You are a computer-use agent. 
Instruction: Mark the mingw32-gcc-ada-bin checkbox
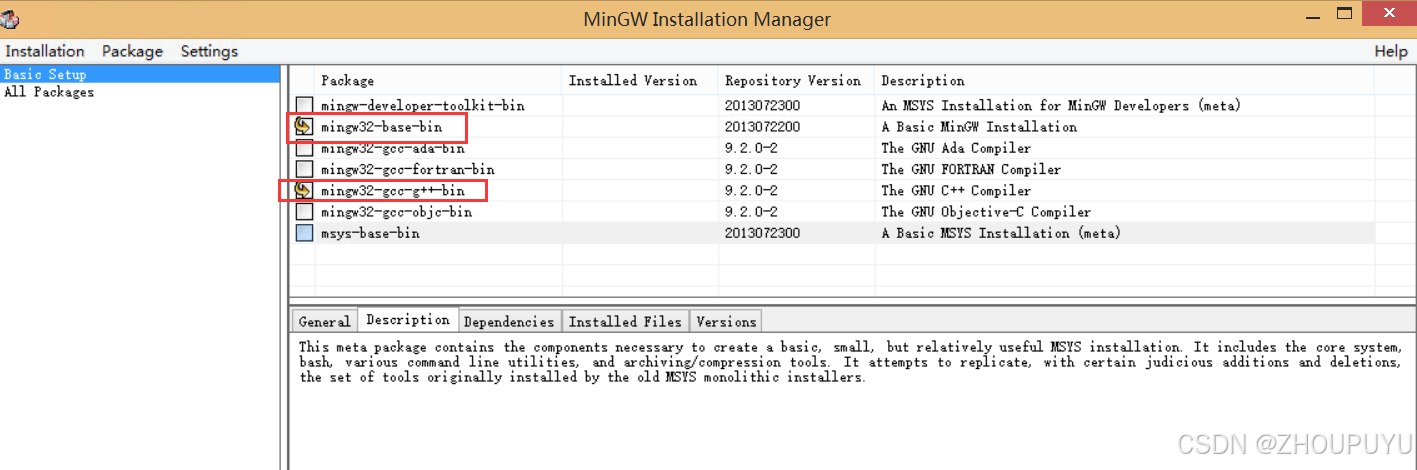pyautogui.click(x=304, y=148)
